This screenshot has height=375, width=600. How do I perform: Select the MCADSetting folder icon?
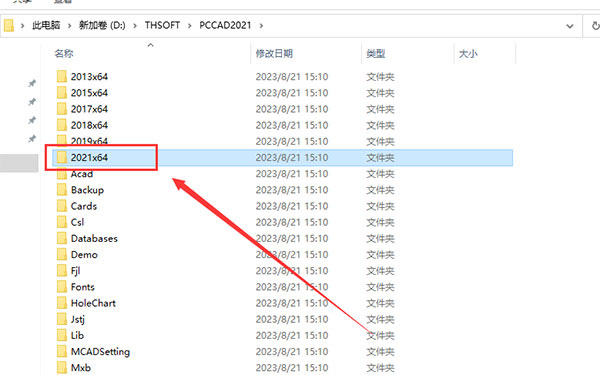click(x=62, y=351)
